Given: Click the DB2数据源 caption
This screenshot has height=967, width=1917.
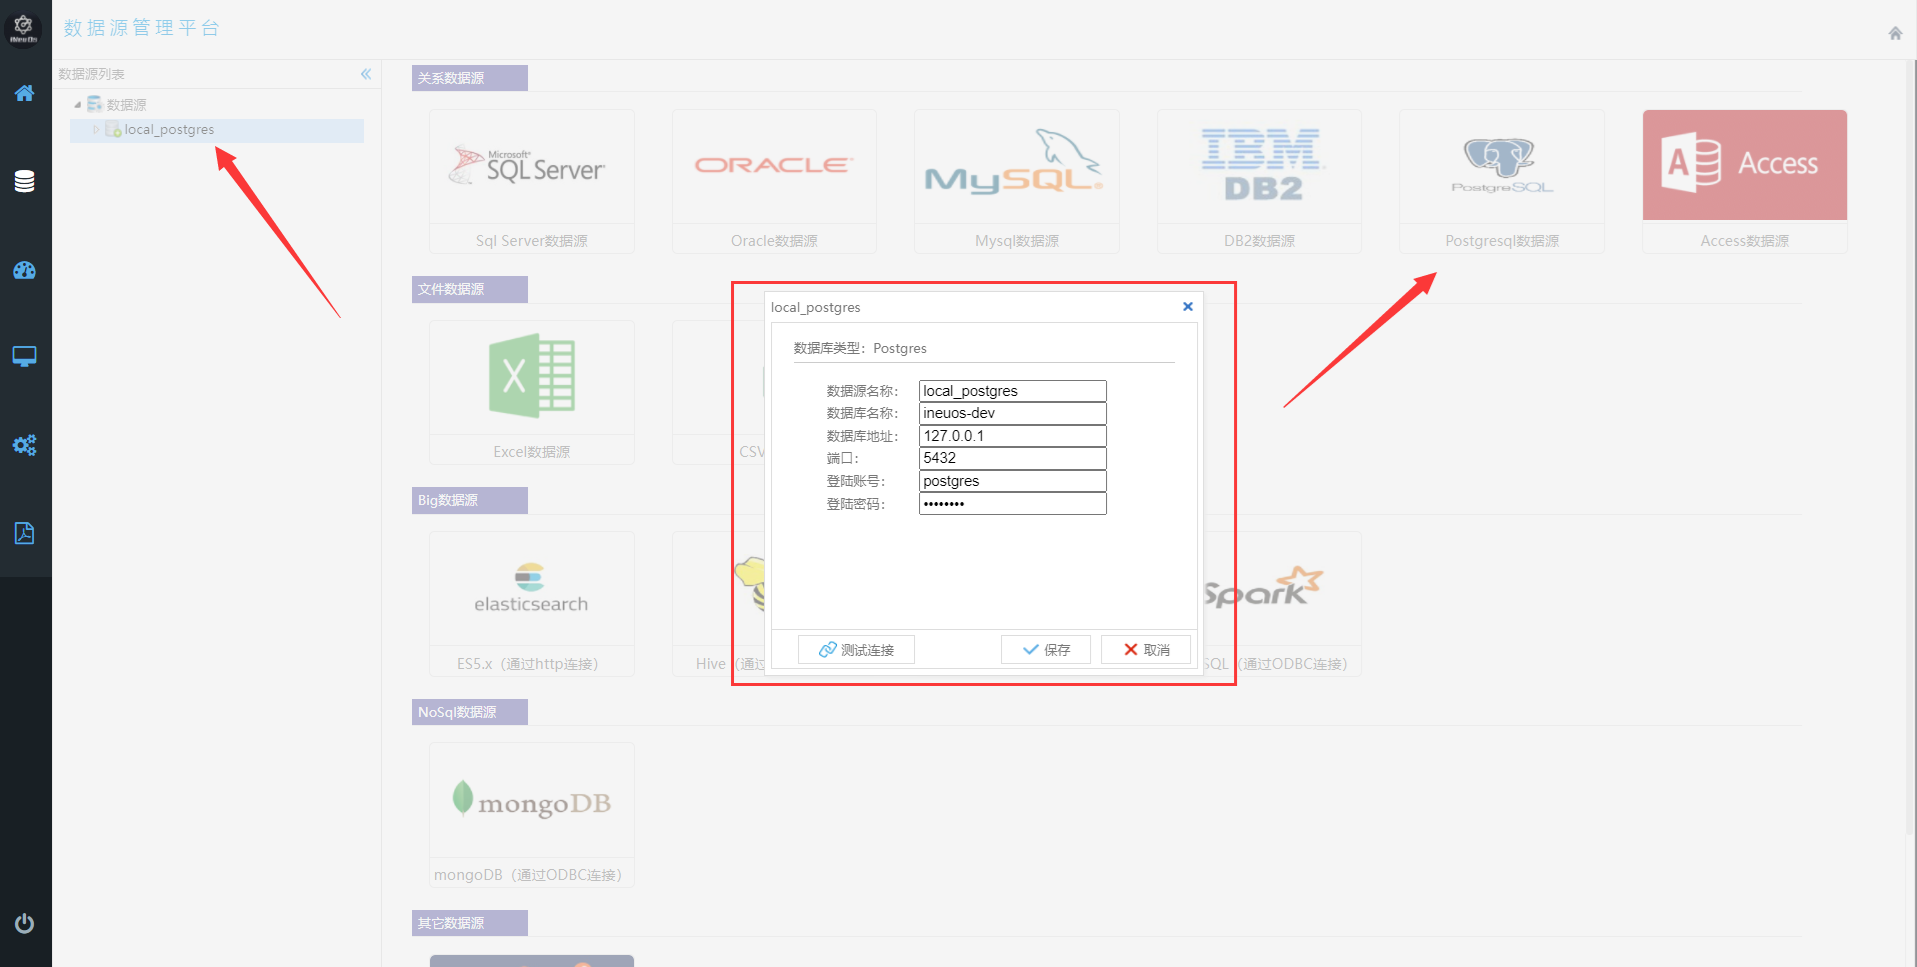Looking at the screenshot, I should point(1259,241).
